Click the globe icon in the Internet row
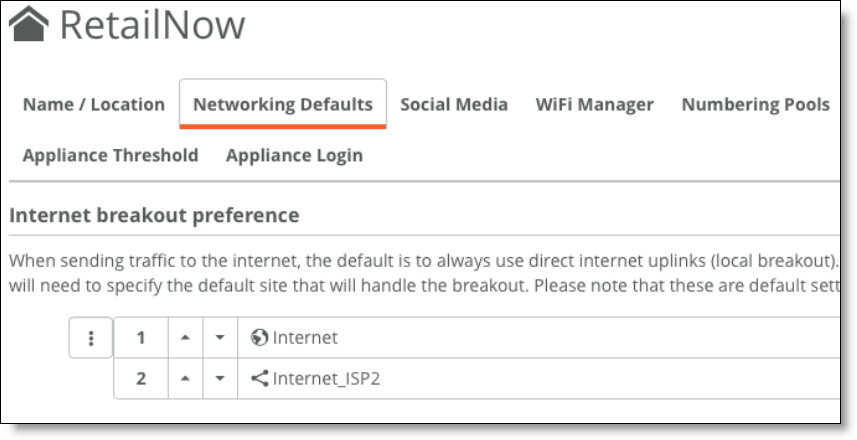 259,338
